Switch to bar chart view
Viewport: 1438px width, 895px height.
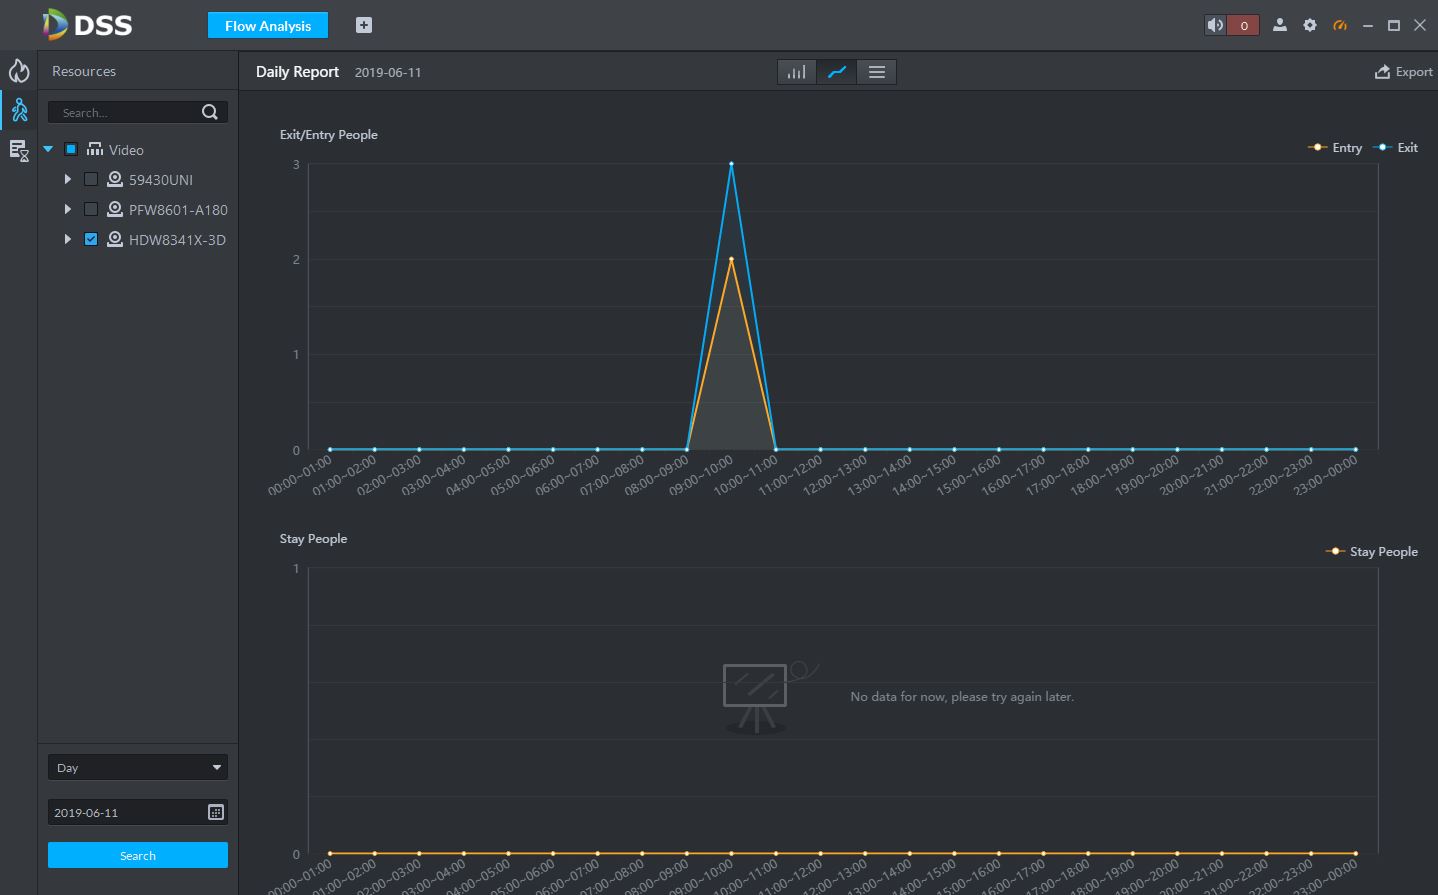coord(797,72)
